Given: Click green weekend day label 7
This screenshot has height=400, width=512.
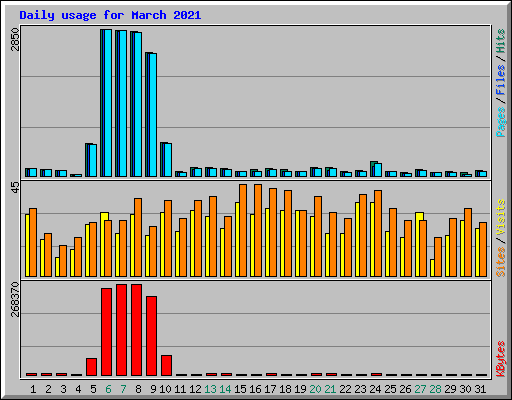Looking at the screenshot, I should pos(123,389).
